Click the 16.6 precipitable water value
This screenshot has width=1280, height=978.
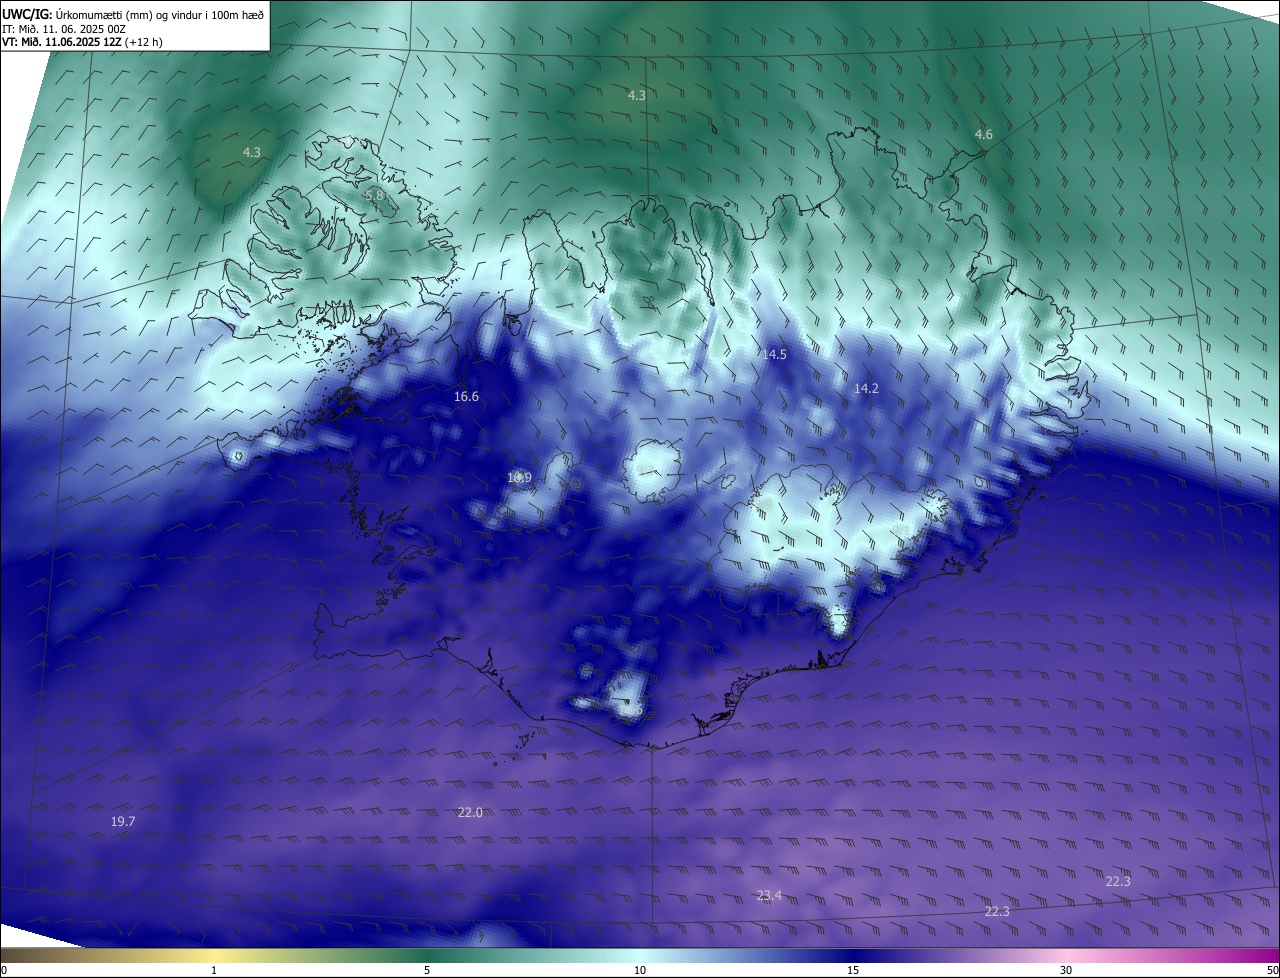(466, 396)
